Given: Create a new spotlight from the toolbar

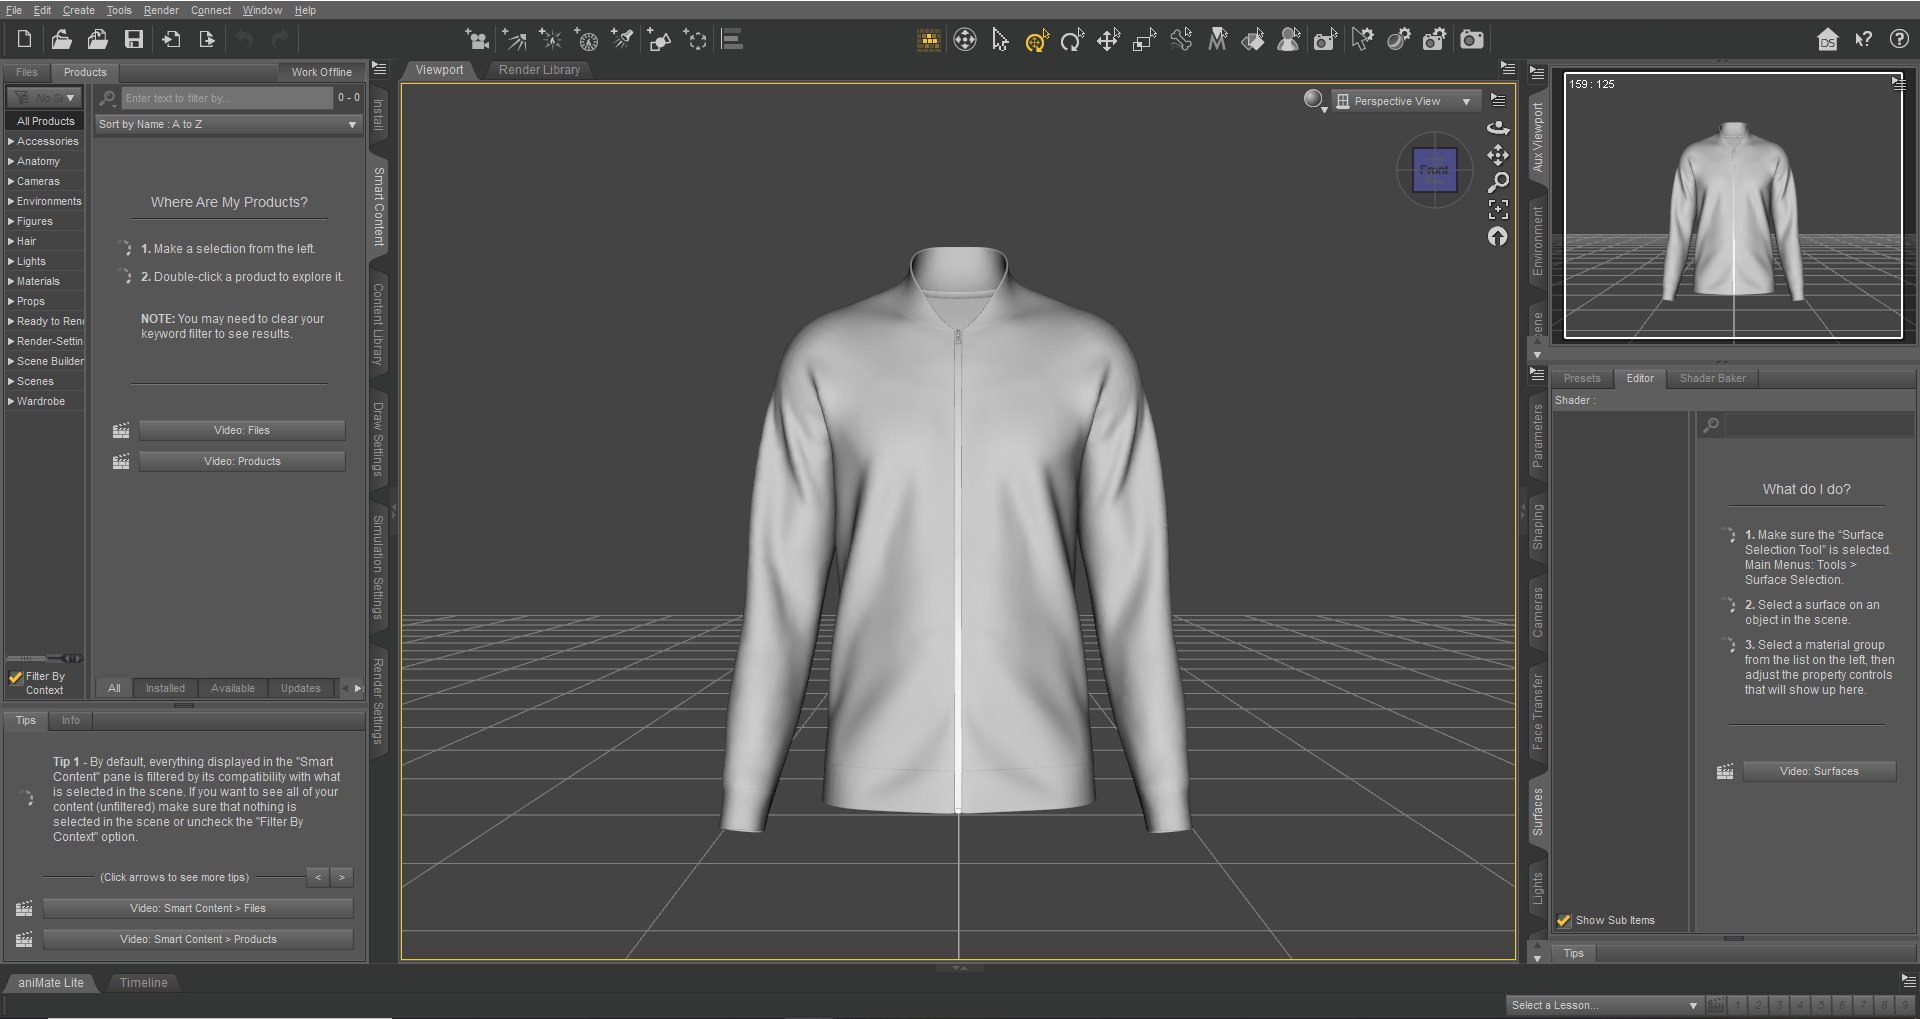Looking at the screenshot, I should point(623,40).
